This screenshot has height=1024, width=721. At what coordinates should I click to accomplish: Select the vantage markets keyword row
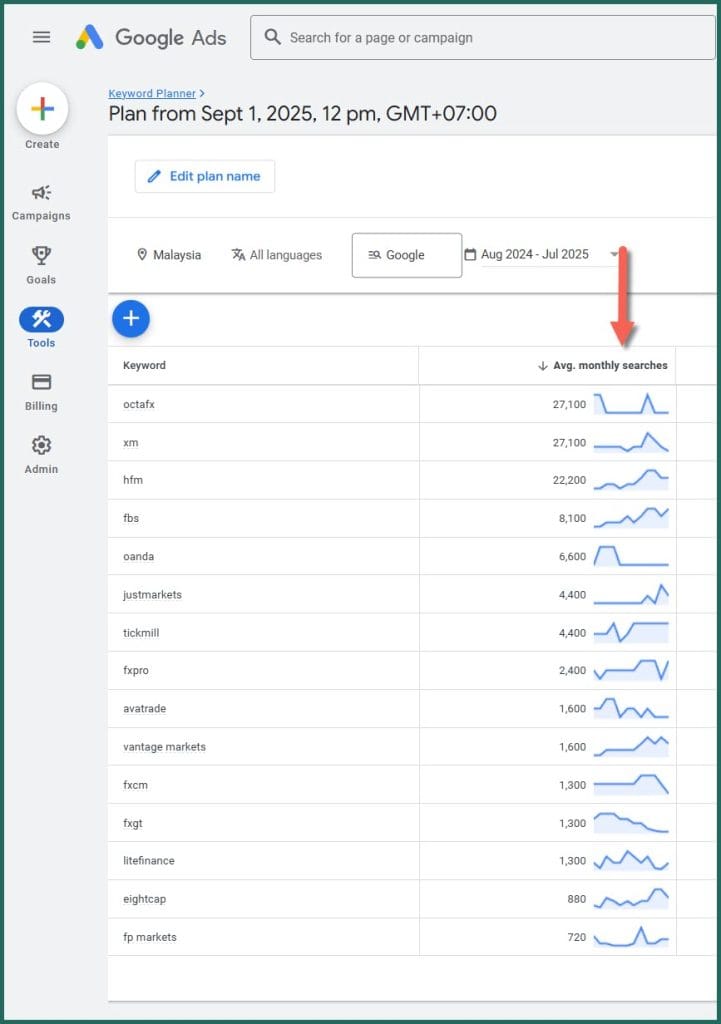pyautogui.click(x=411, y=747)
